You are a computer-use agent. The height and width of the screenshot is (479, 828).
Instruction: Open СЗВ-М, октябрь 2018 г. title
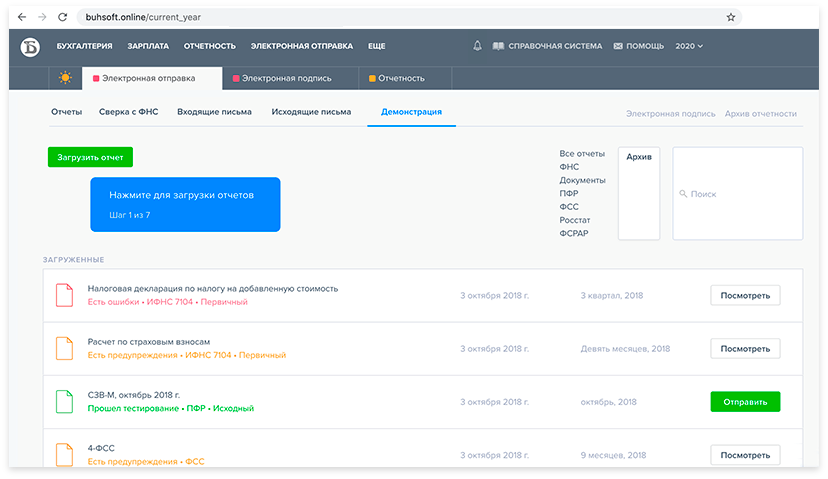(134, 395)
